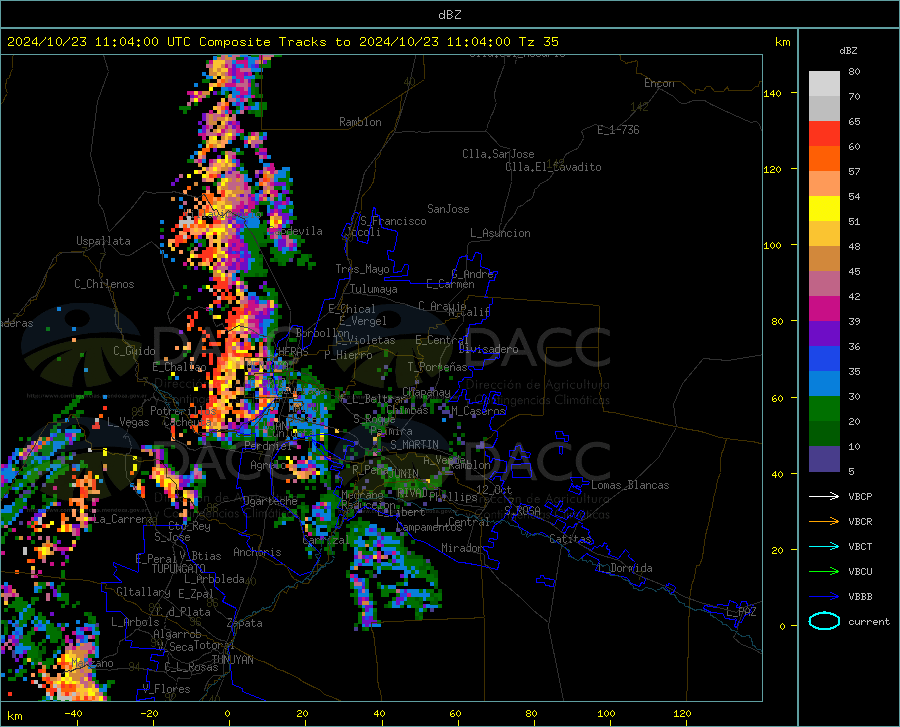Click the white VBCP arrow legend icon
The image size is (900, 727).
(824, 496)
